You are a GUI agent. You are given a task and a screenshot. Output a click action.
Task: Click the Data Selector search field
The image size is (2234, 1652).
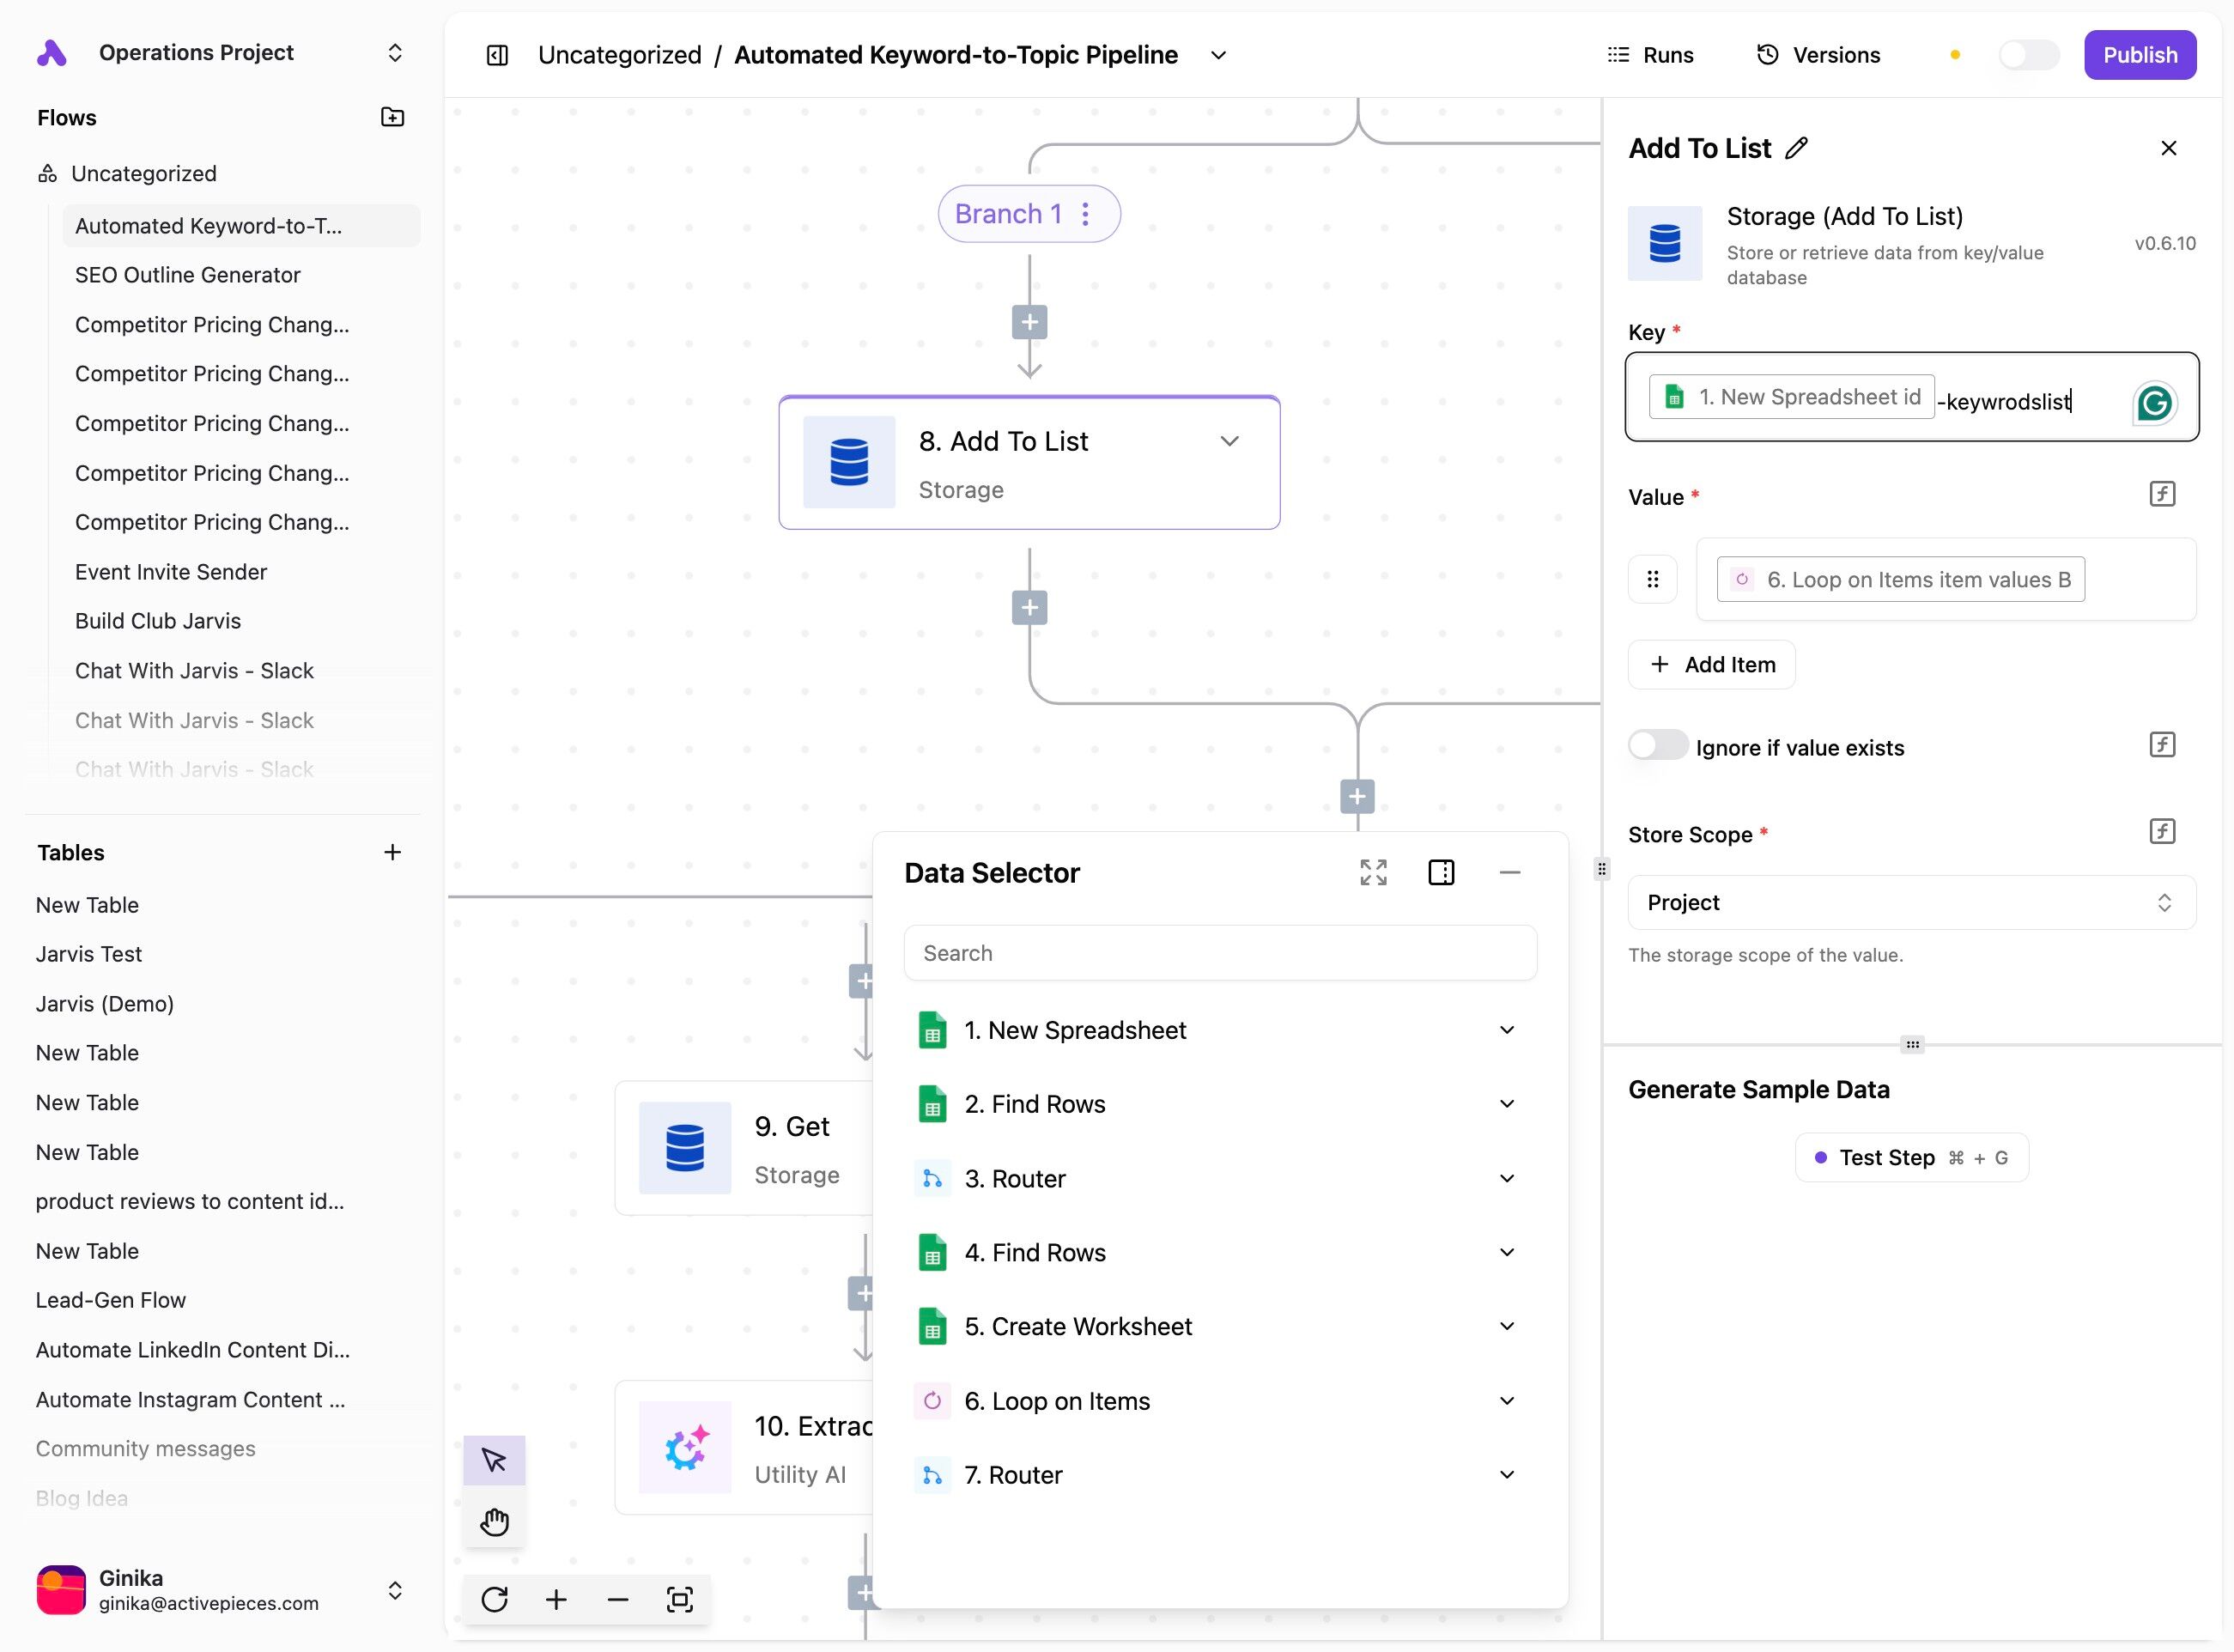(x=1219, y=952)
